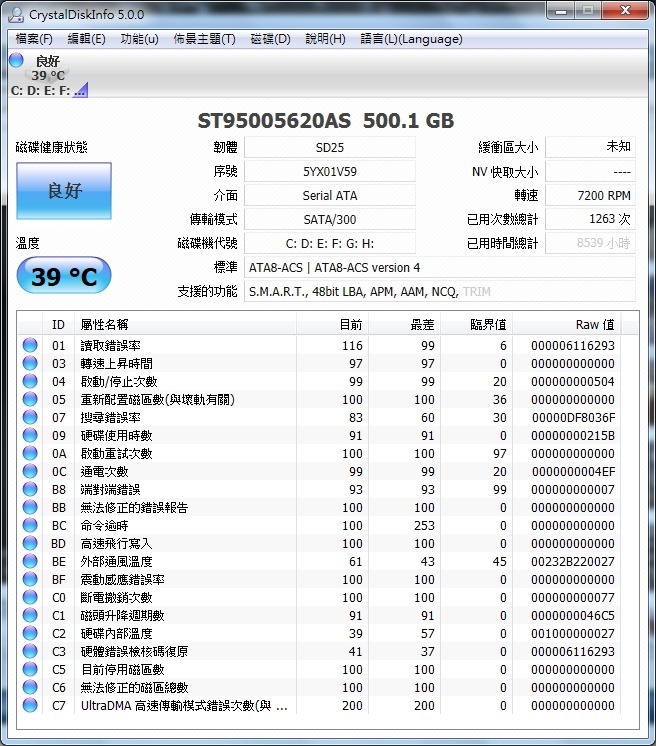Click status orb for C6 無法修正的磁區總數
This screenshot has width=656, height=746.
point(30,687)
